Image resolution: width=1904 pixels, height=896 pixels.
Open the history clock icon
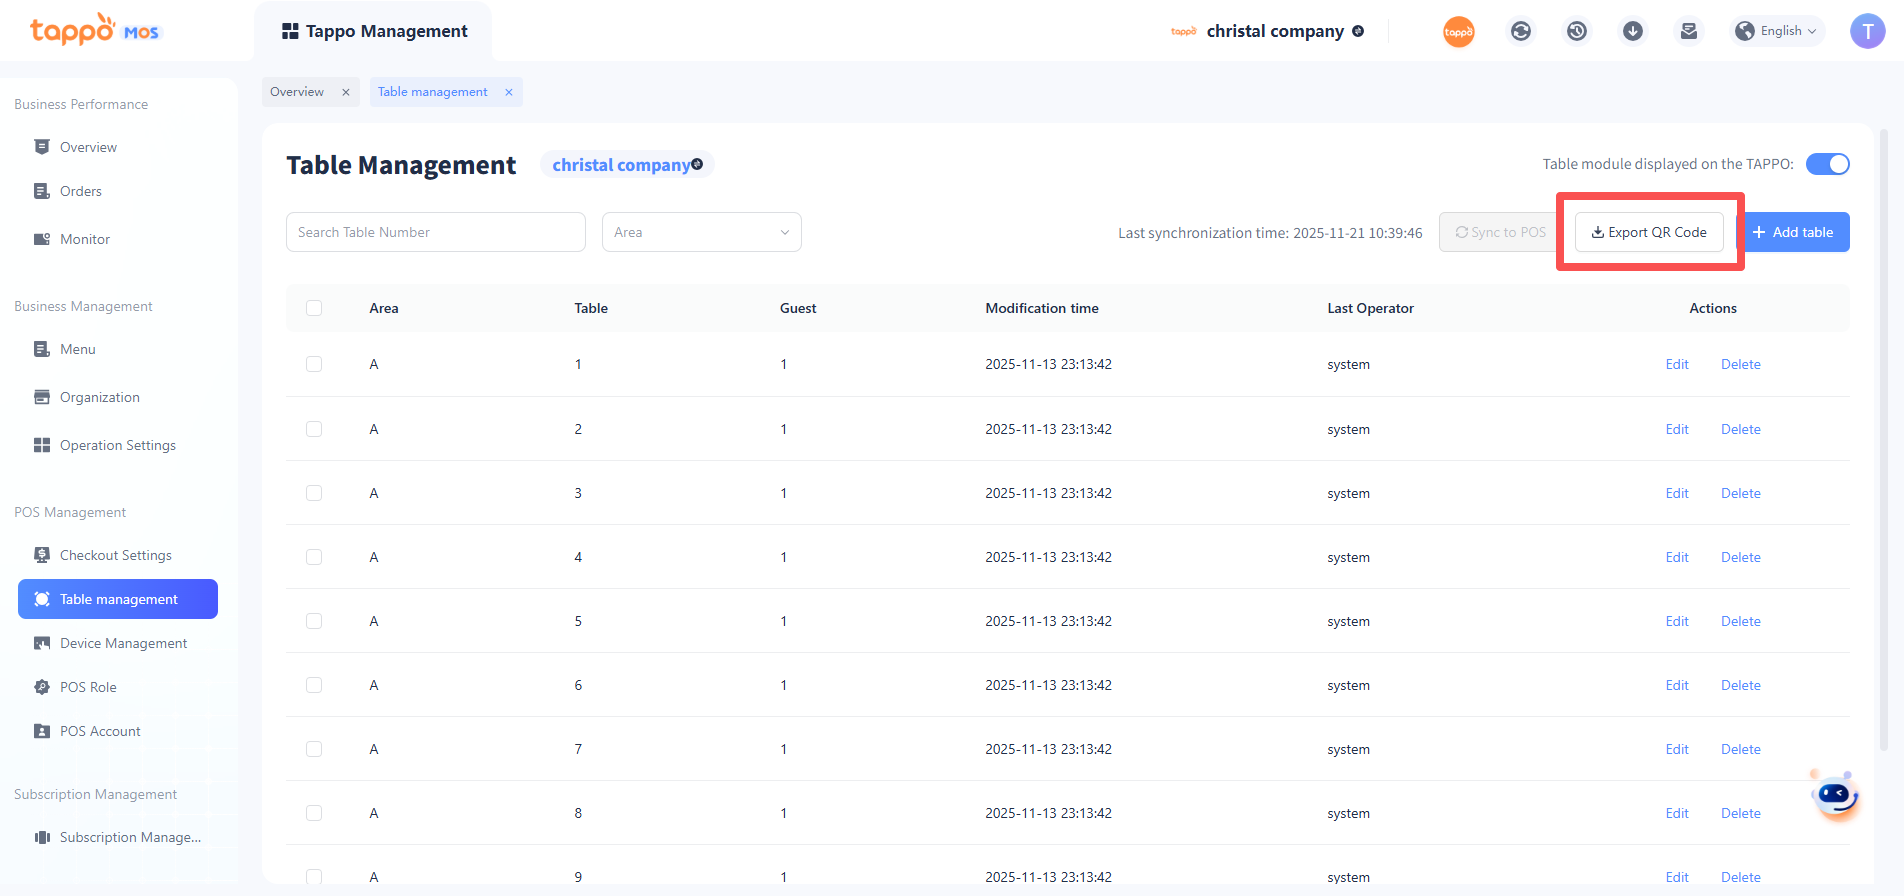1576,31
